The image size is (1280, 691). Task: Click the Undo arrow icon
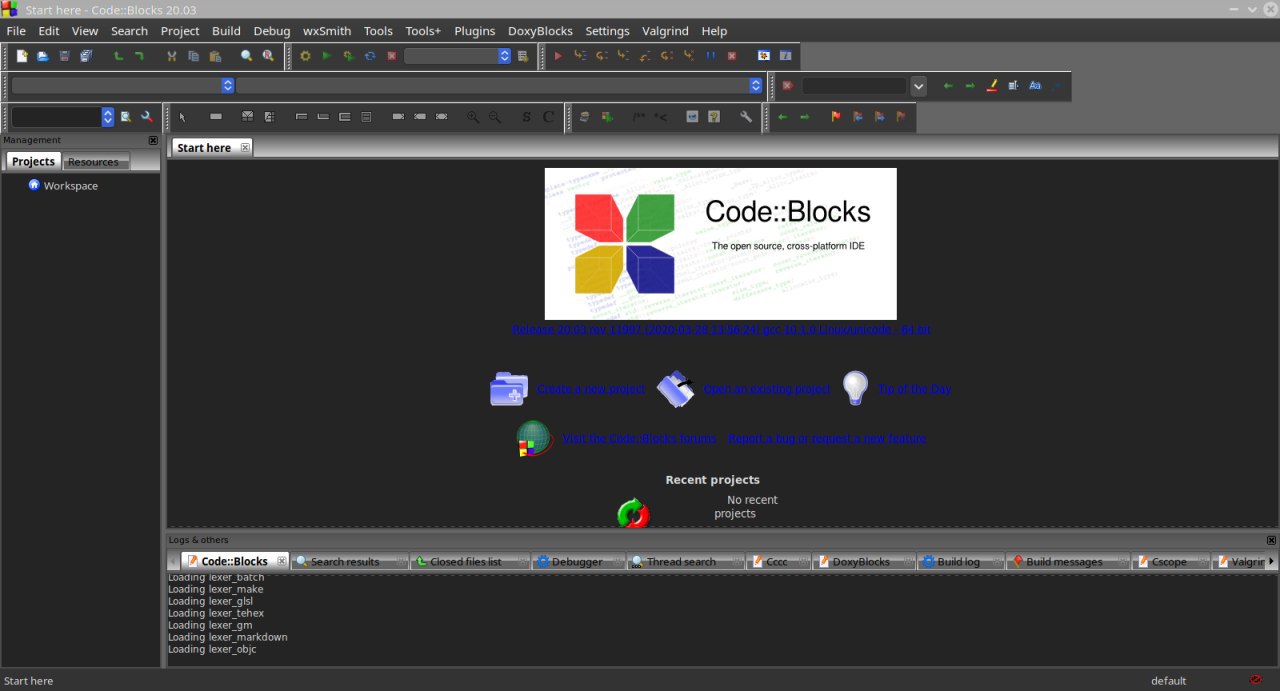(118, 56)
